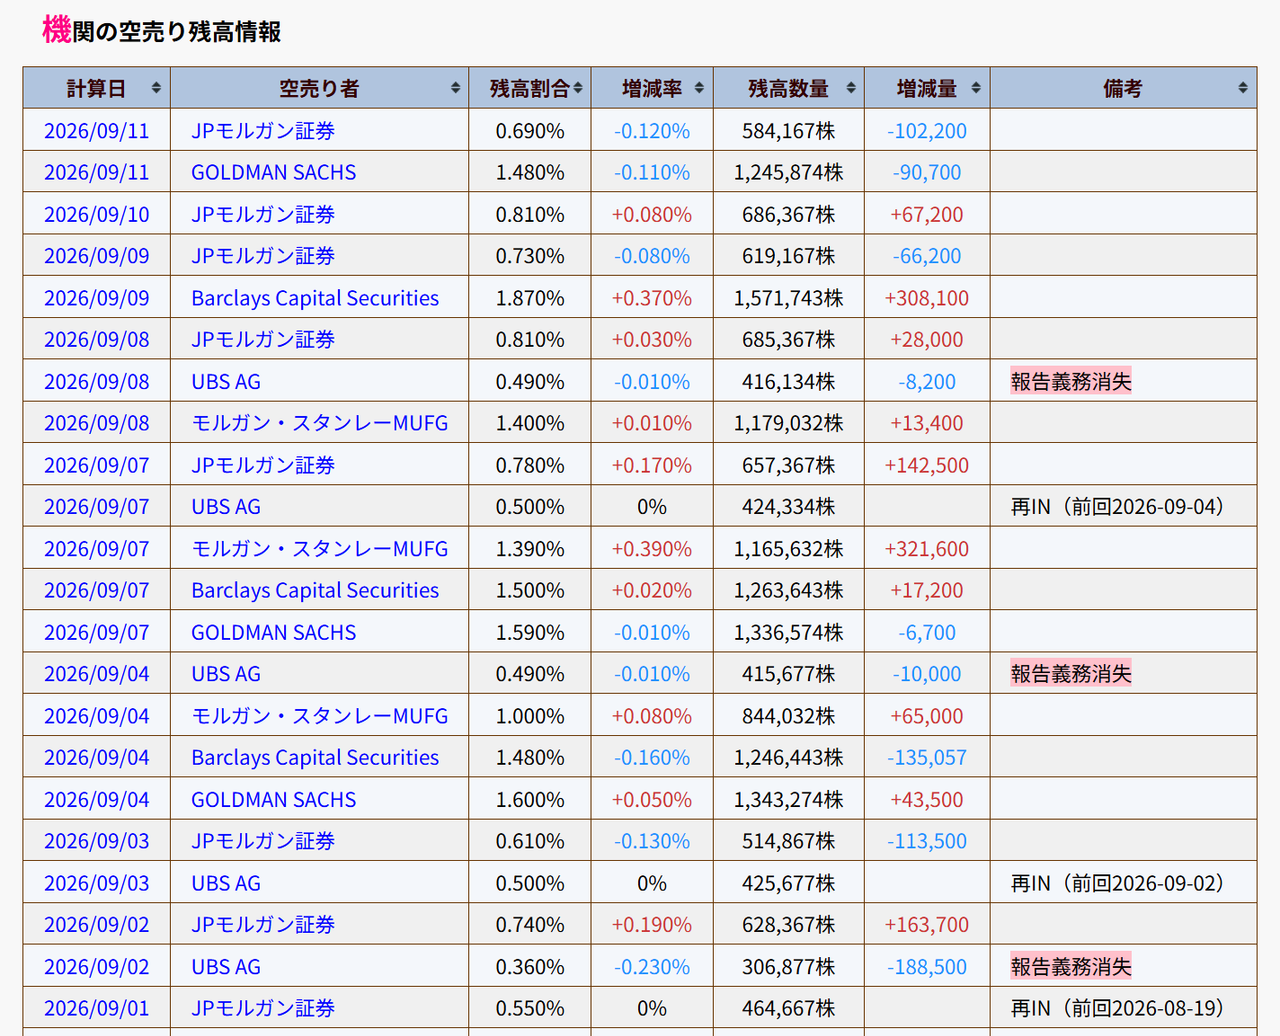Open JPモルガン証券 link dated 2026/09/11
The image size is (1280, 1036).
click(263, 130)
